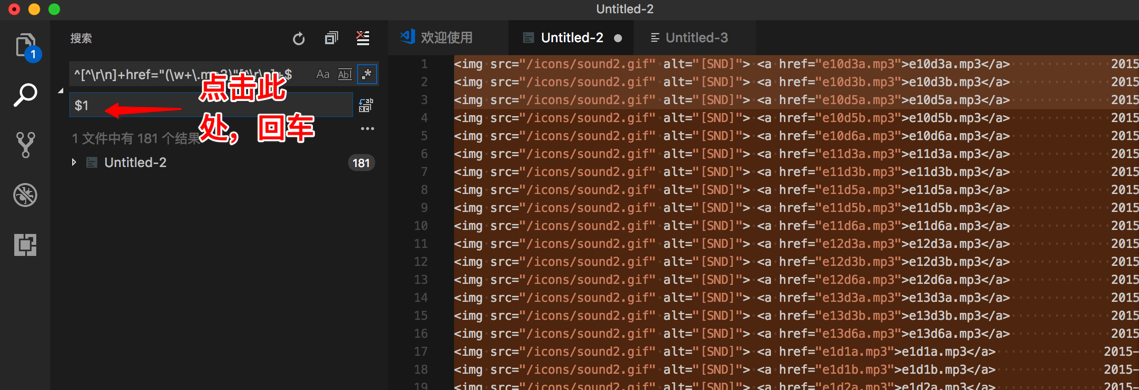The height and width of the screenshot is (390, 1139).
Task: Click line number 10 in gutter
Action: coord(421,225)
